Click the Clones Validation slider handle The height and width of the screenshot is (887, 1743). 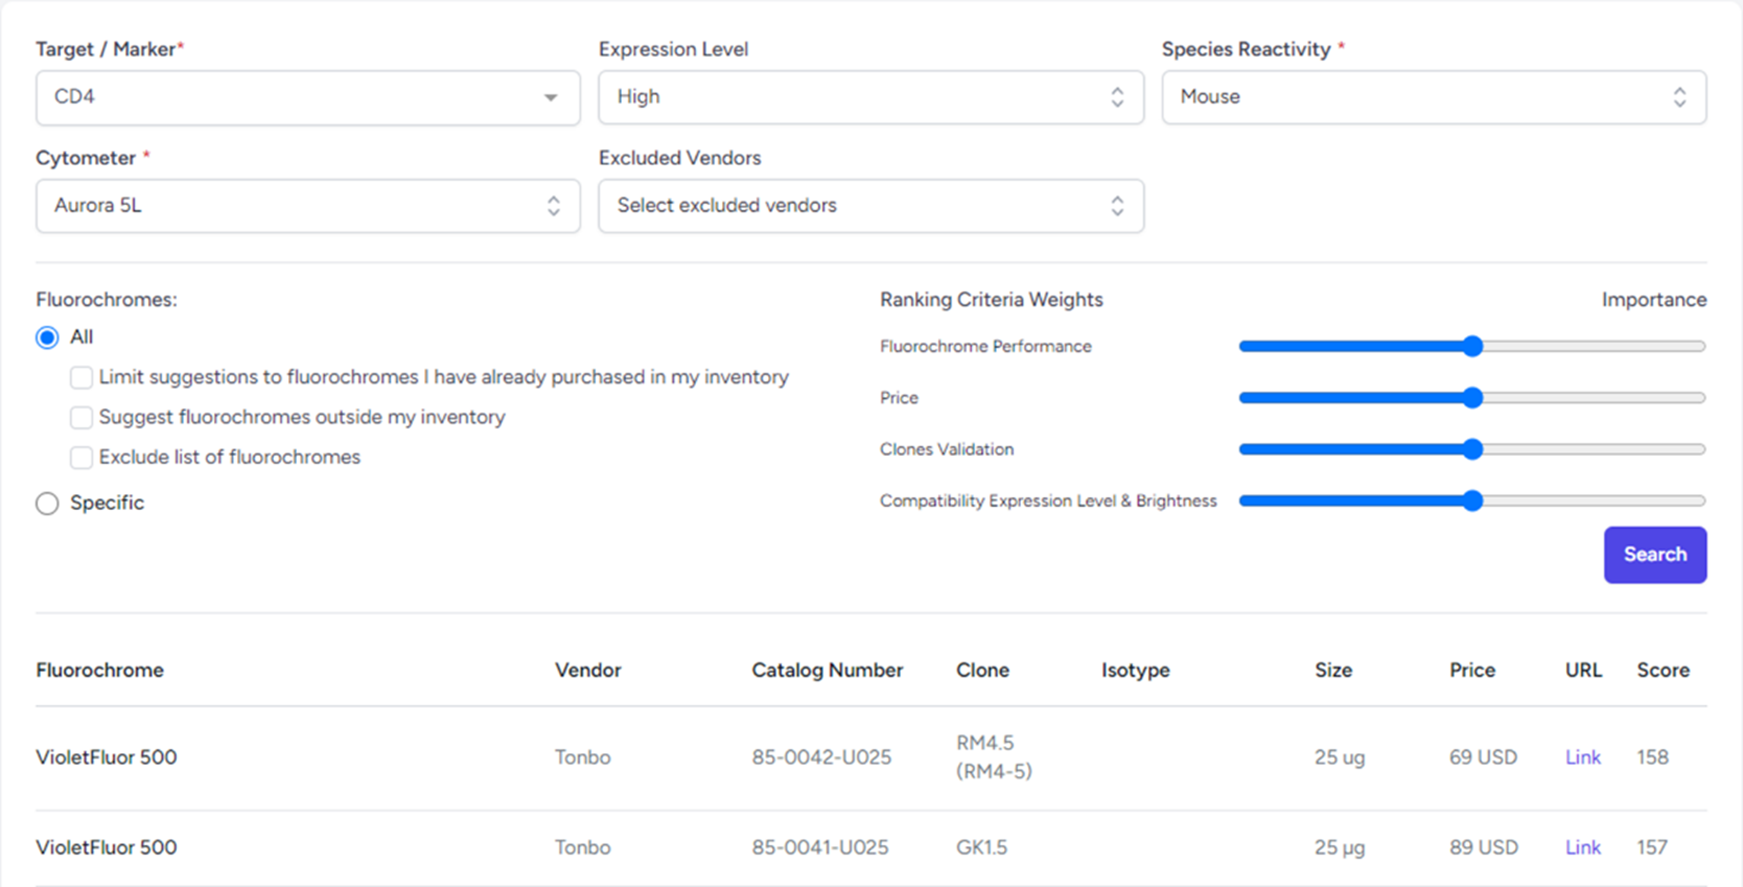[x=1472, y=449]
